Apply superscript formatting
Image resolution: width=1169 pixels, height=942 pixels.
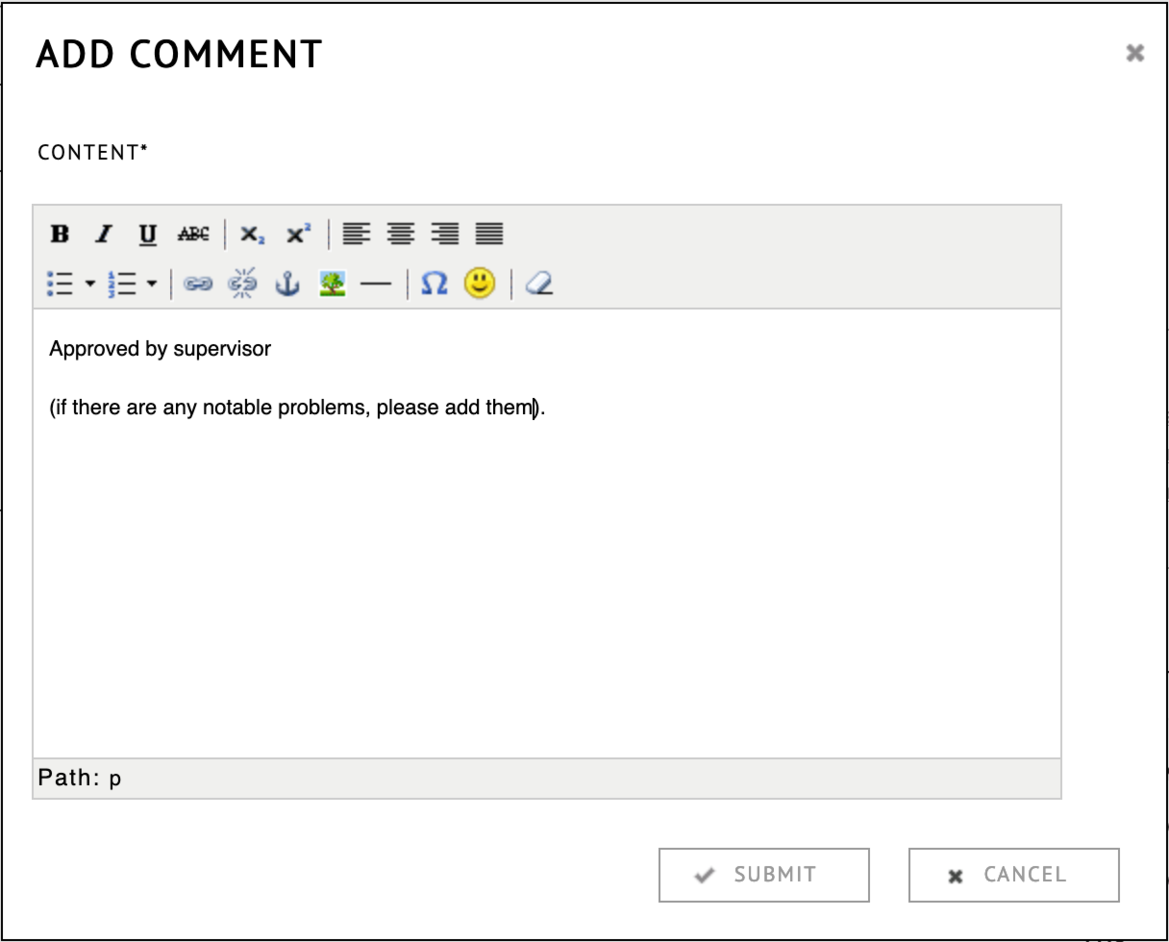tap(298, 234)
